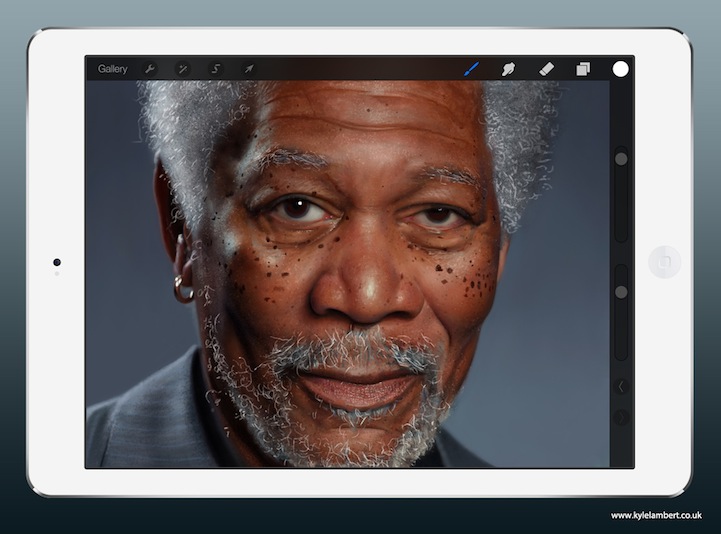Open the Adjustments magic wand menu
721x534 pixels.
182,69
